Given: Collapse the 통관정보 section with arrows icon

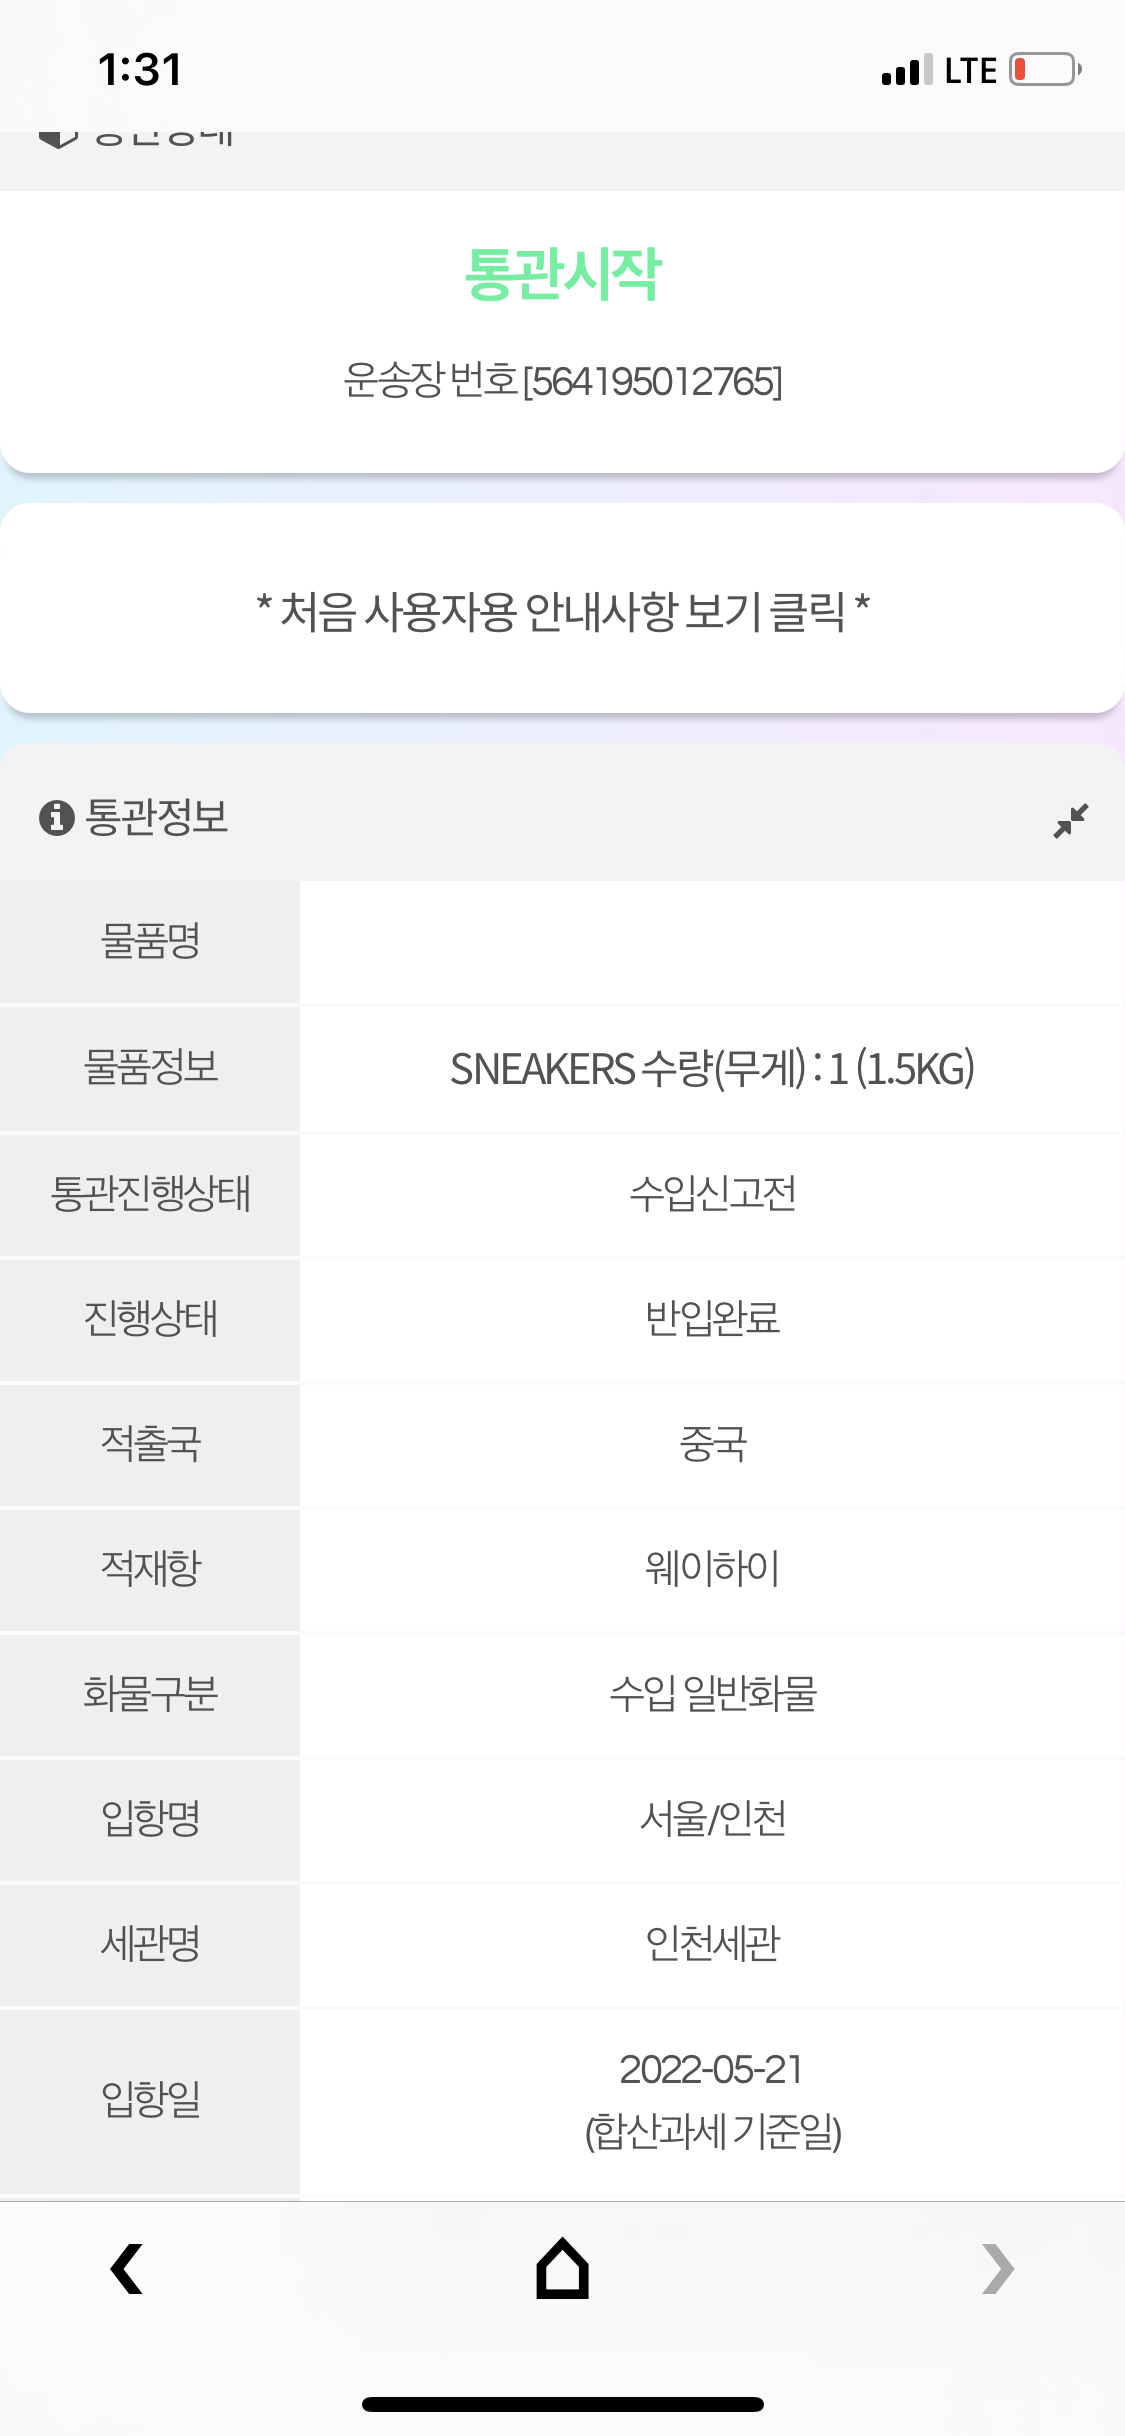Looking at the screenshot, I should 1070,820.
